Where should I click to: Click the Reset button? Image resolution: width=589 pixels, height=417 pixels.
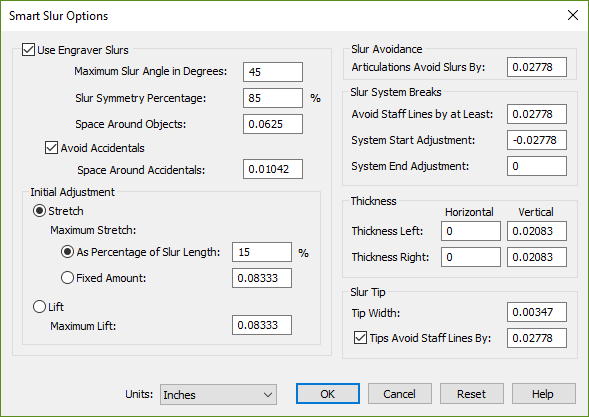[471, 394]
